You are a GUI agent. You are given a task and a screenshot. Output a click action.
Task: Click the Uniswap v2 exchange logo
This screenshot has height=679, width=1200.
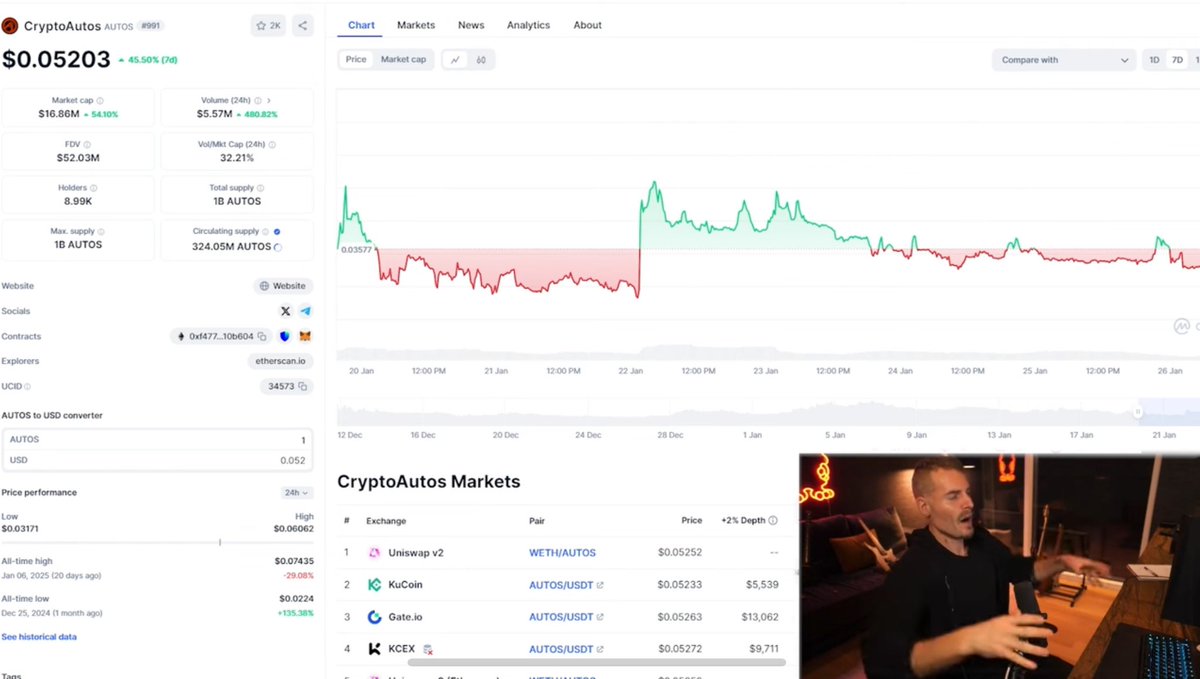click(x=375, y=552)
